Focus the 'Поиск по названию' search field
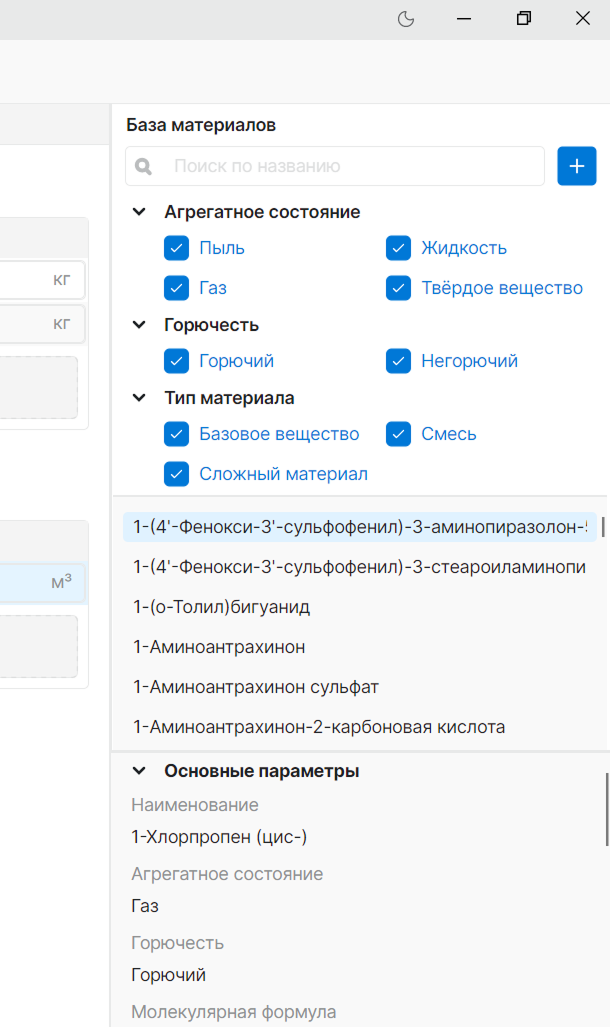 coord(335,166)
